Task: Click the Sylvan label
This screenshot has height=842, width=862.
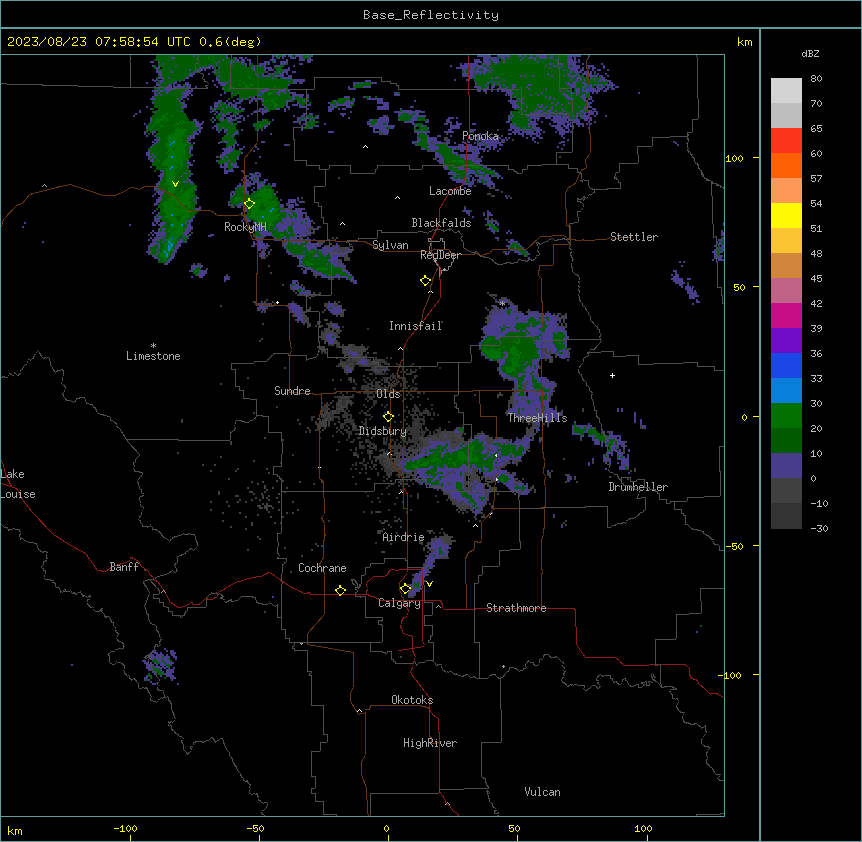Action: 390,245
